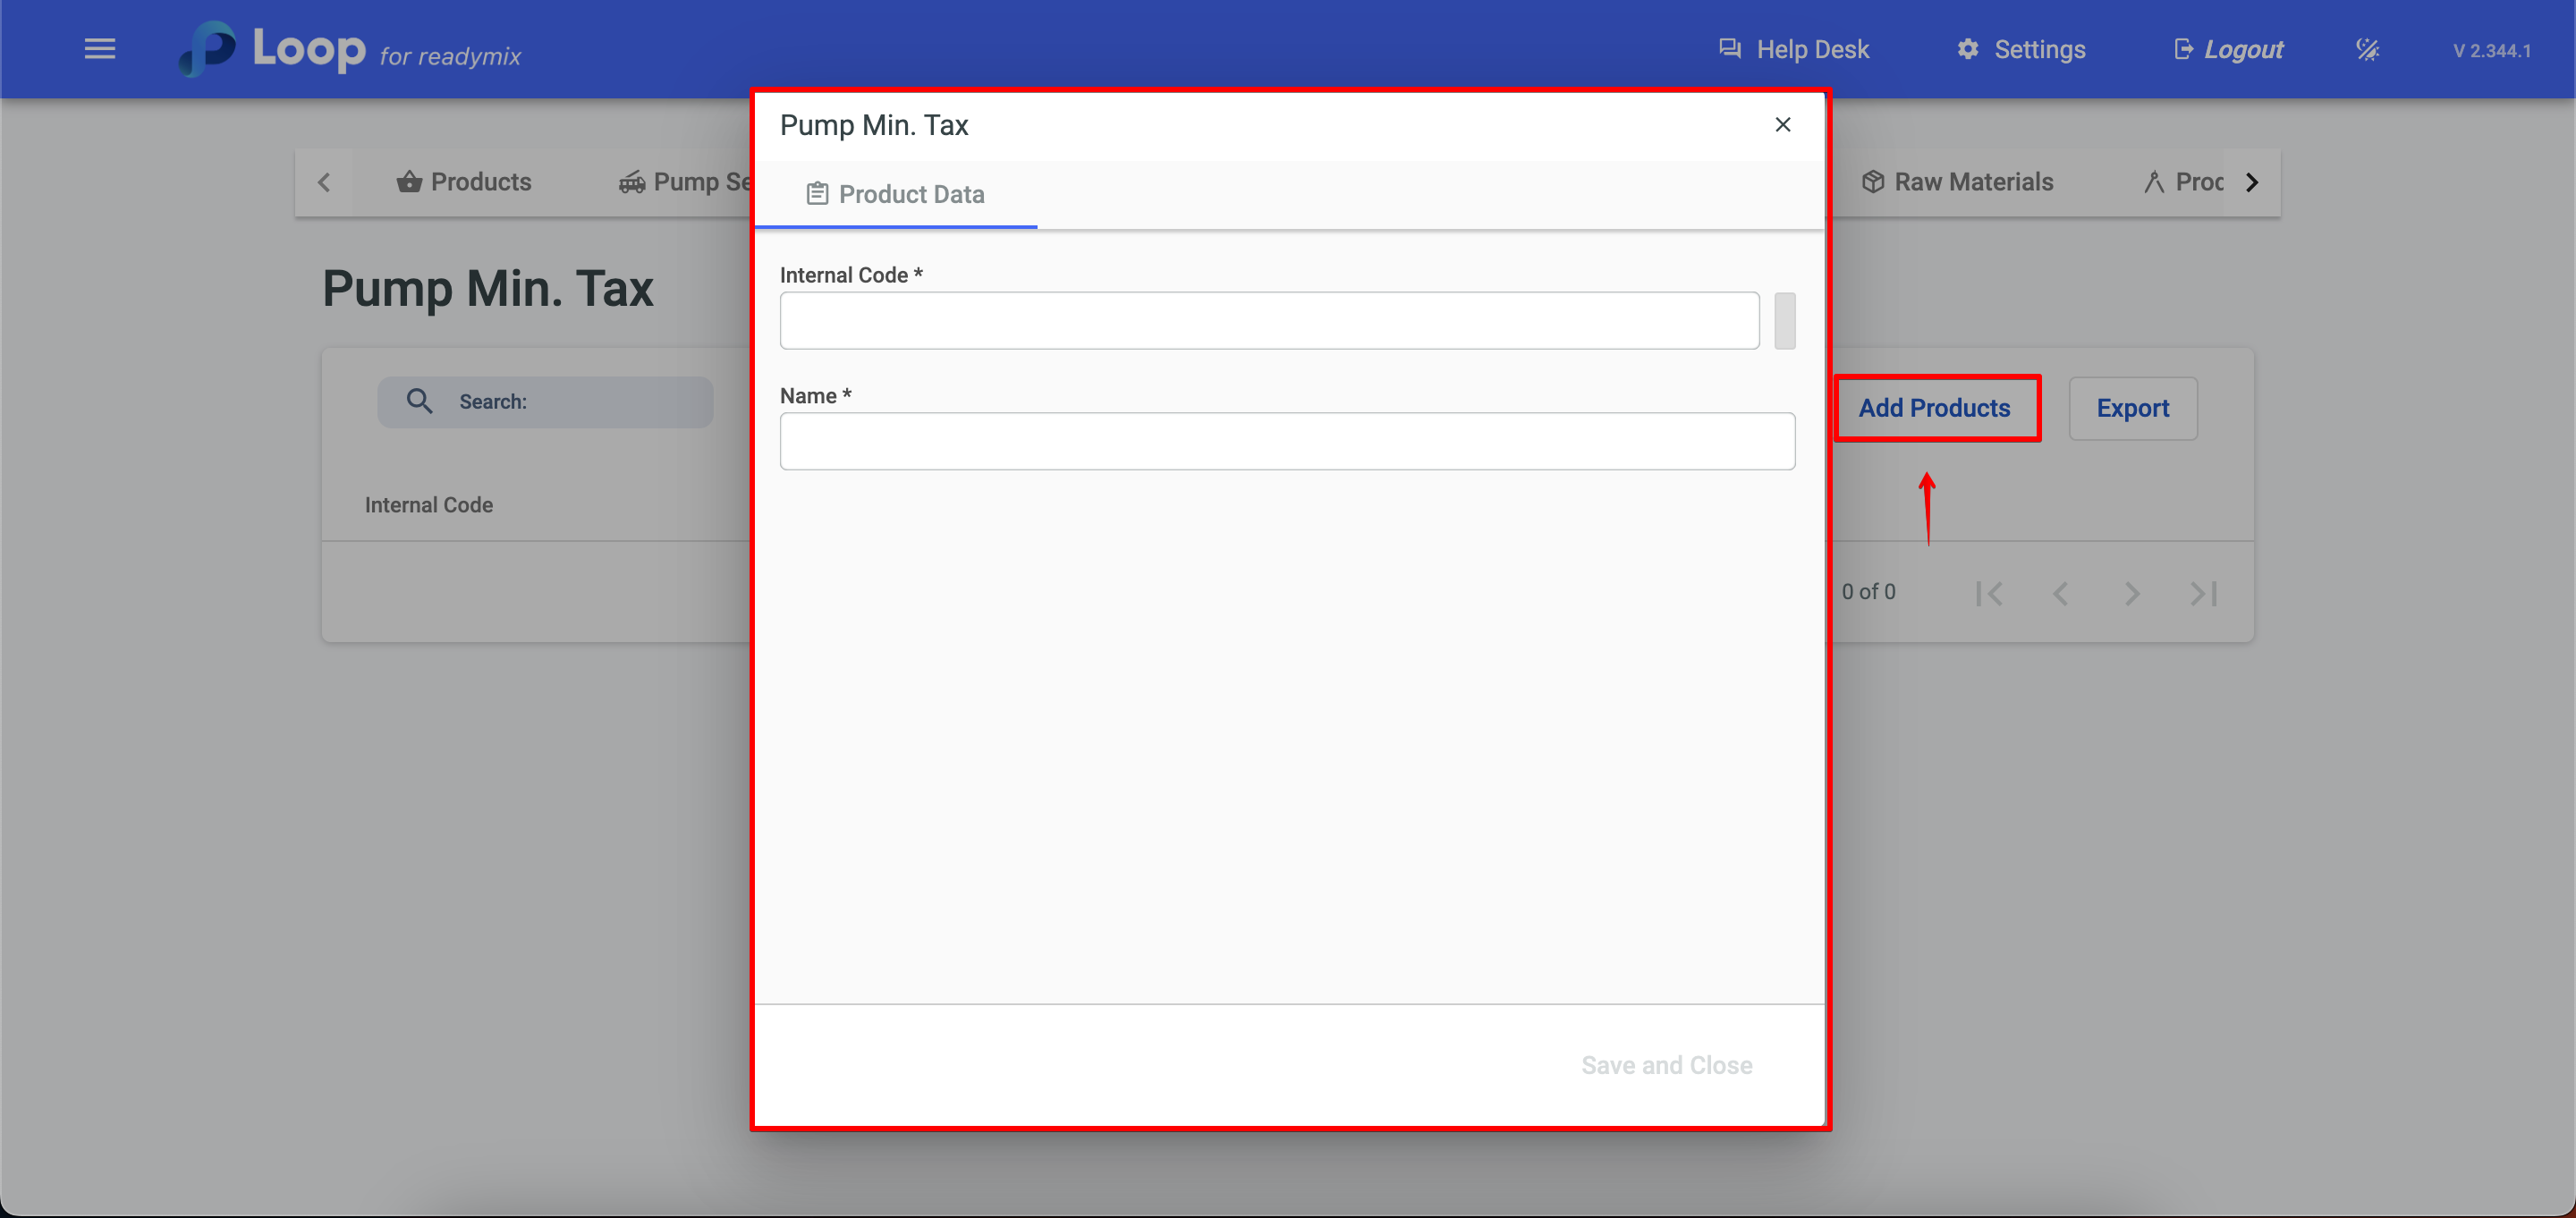The height and width of the screenshot is (1218, 2576).
Task: Focus the Internal Code input field
Action: (x=1268, y=321)
